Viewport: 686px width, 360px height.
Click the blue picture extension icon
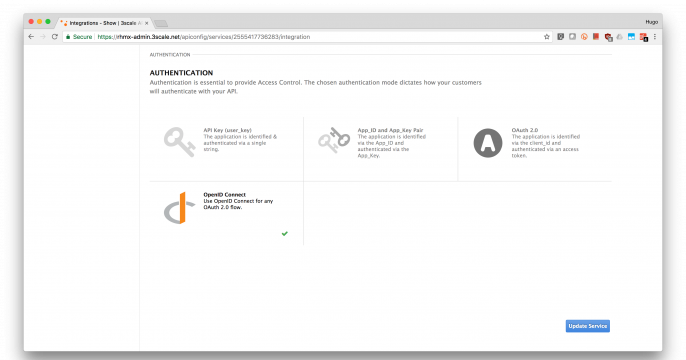pyautogui.click(x=631, y=37)
